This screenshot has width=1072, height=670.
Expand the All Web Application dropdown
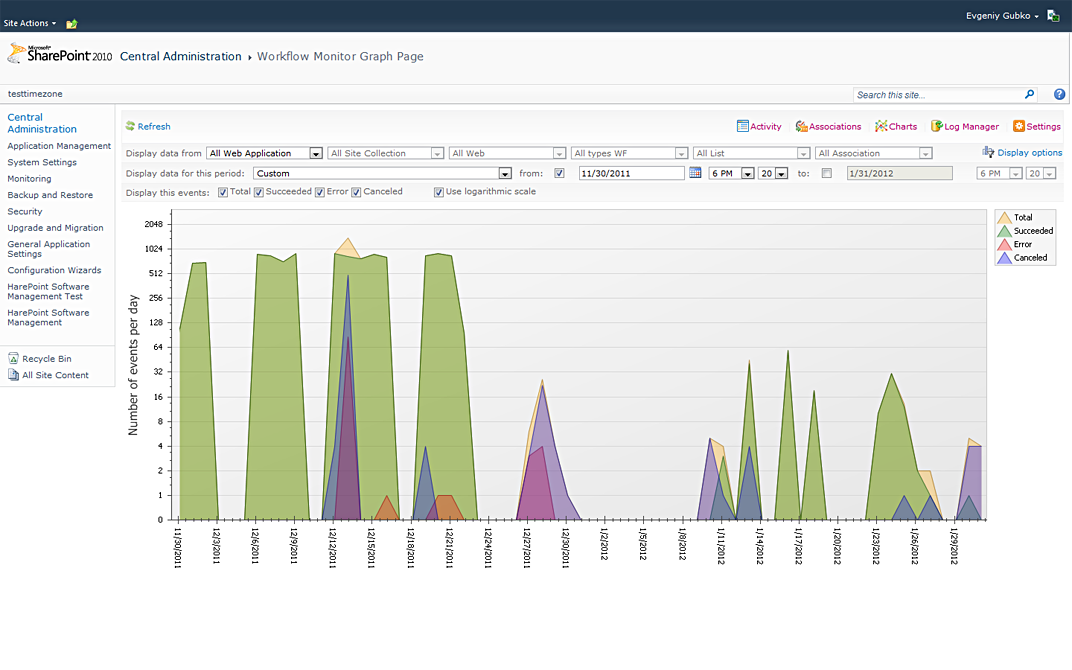point(316,154)
